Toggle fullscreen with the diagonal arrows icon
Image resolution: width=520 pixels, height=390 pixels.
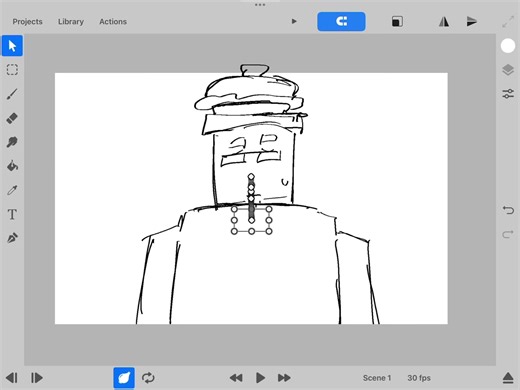[x=508, y=22]
